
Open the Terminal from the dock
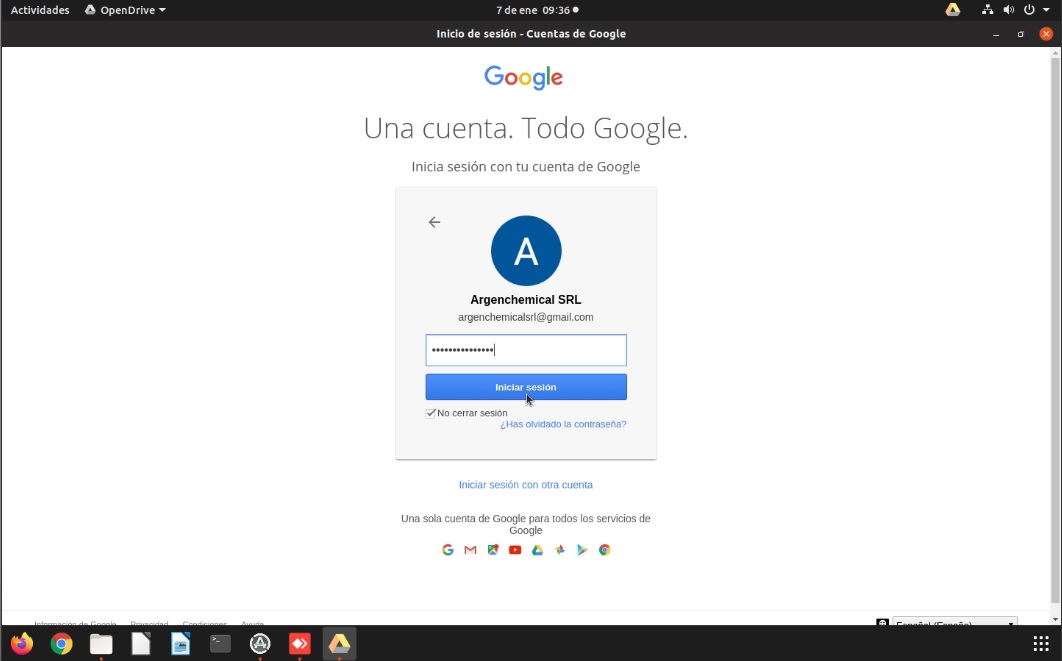pos(220,643)
